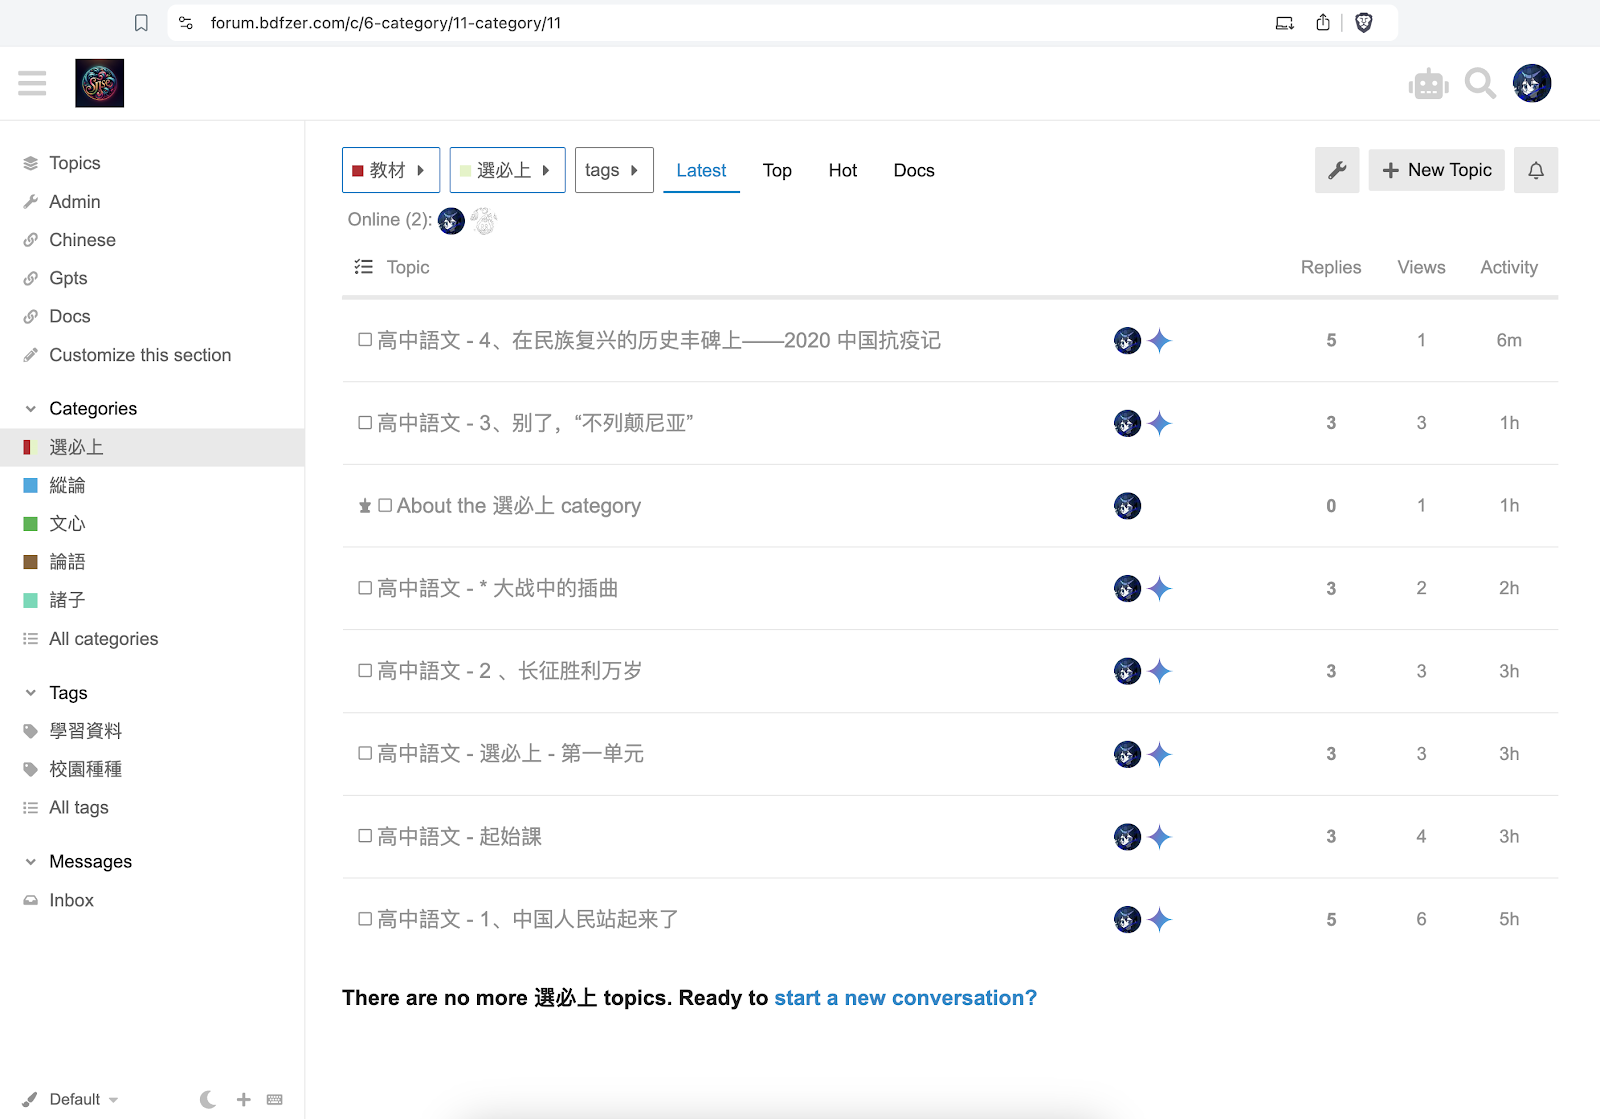Click the category wrench admin button
1600x1119 pixels.
click(x=1337, y=170)
